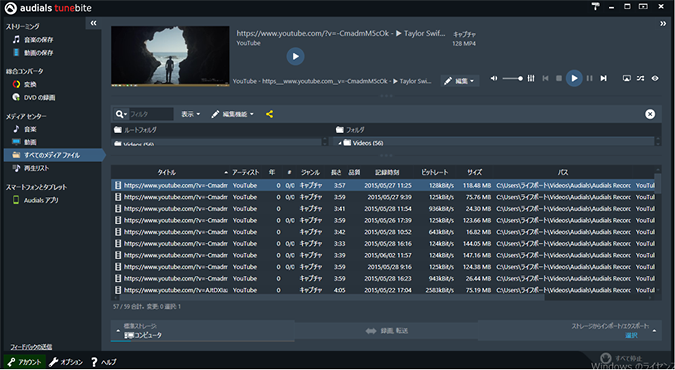The height and width of the screenshot is (370, 675).
Task: Click the video preview thumbnail
Action: [170, 56]
